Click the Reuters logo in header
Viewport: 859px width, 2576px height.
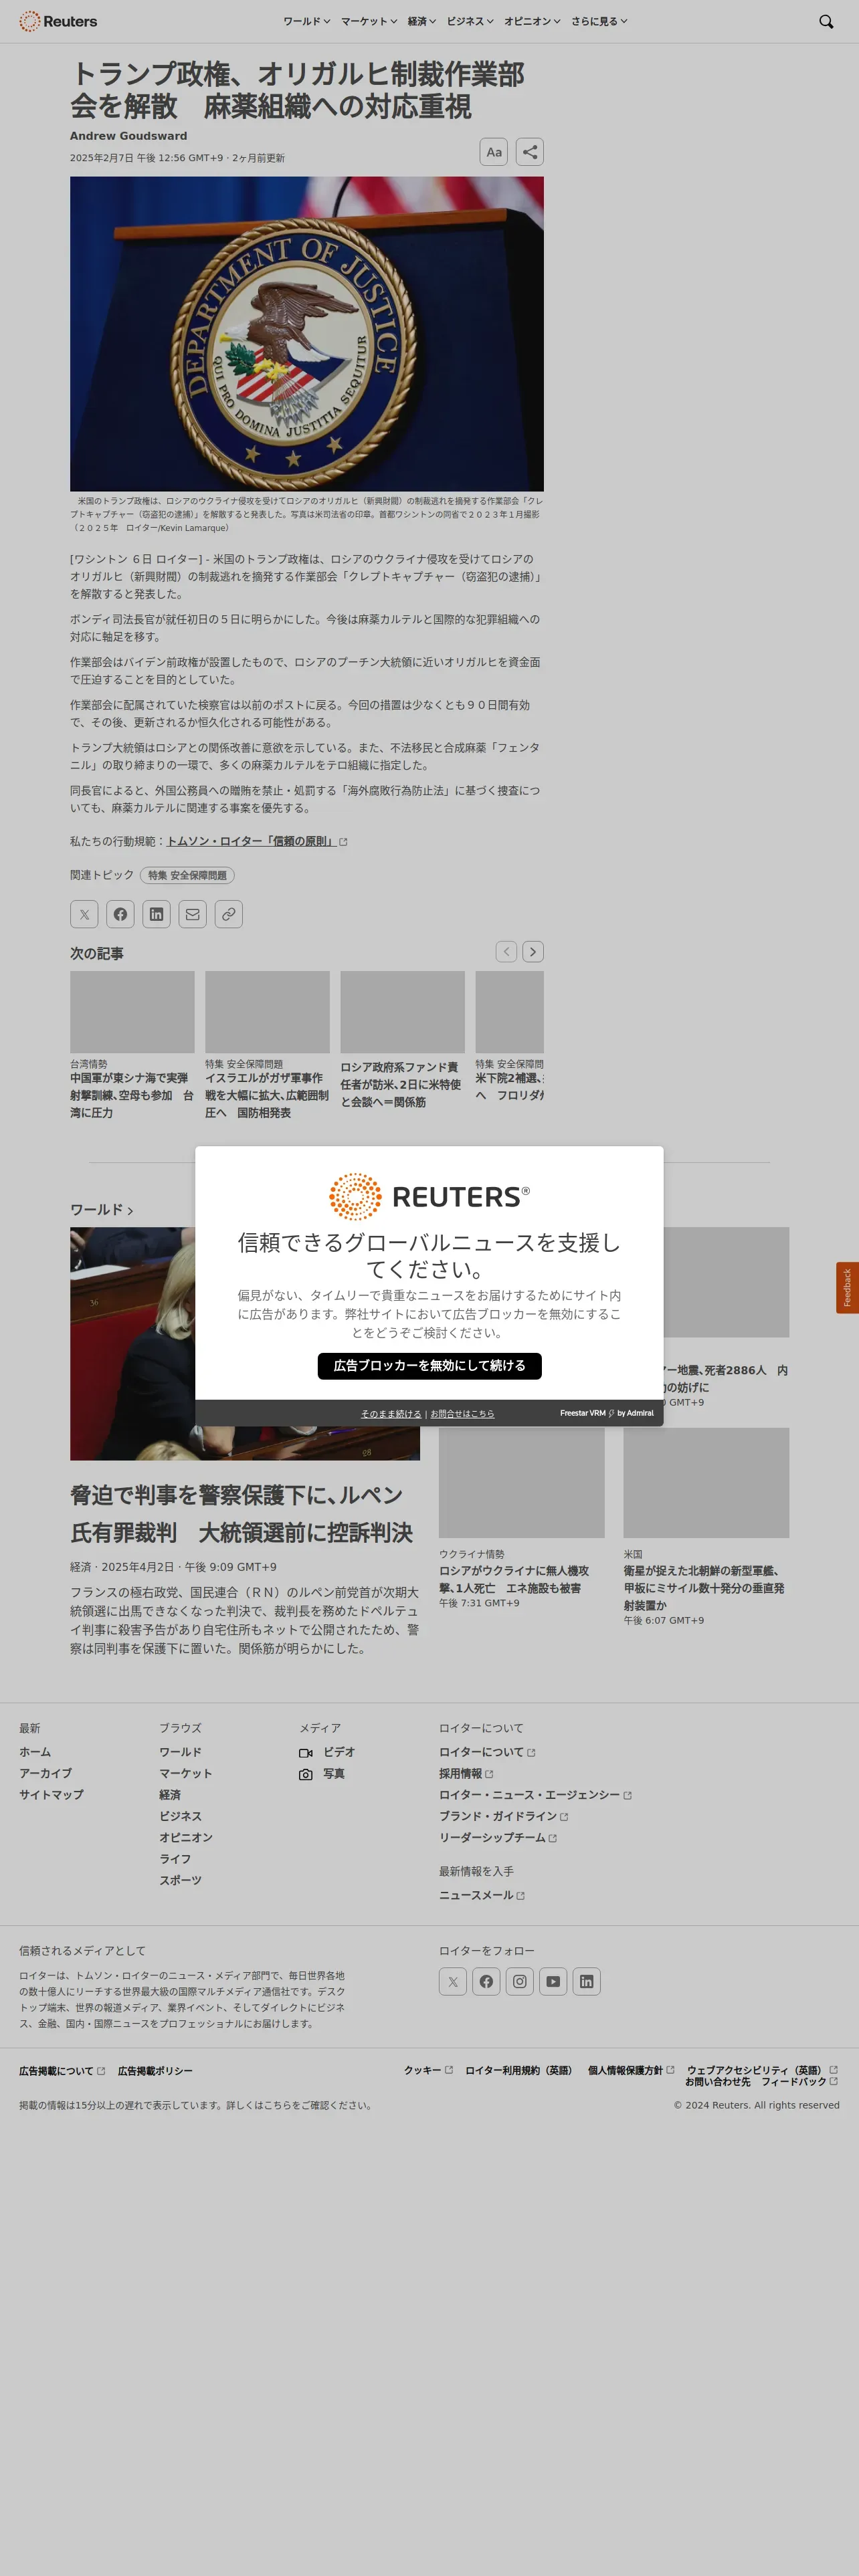58,21
